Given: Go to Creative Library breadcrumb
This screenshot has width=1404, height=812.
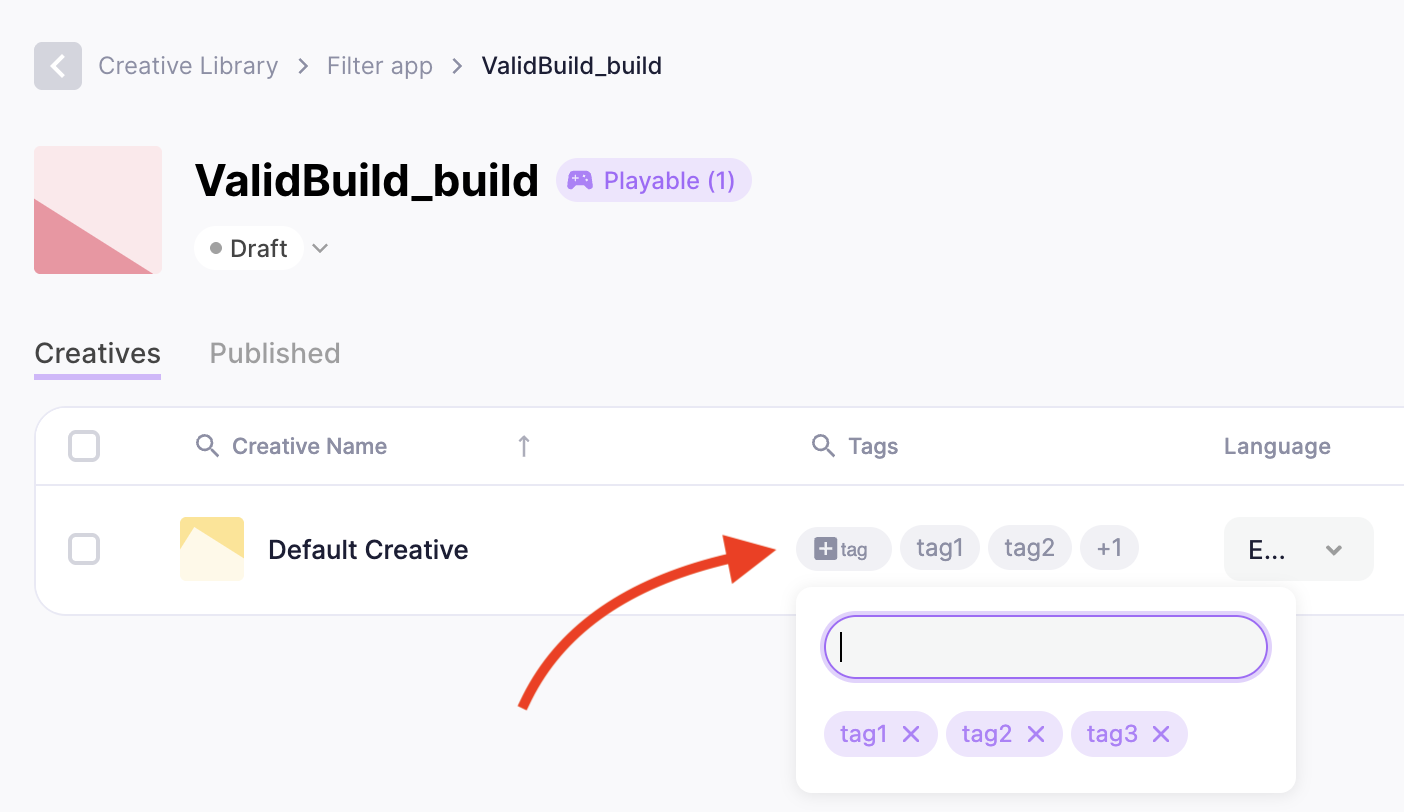Looking at the screenshot, I should pos(188,66).
